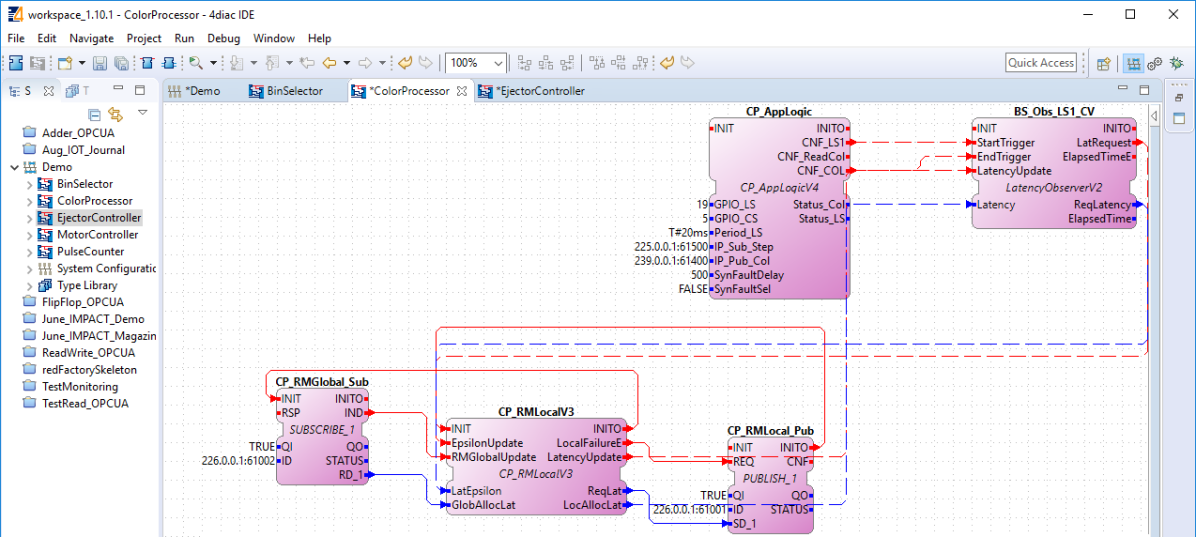The width and height of the screenshot is (1196, 537).
Task: Click Collapse All in System Explorer
Action: pos(95,115)
